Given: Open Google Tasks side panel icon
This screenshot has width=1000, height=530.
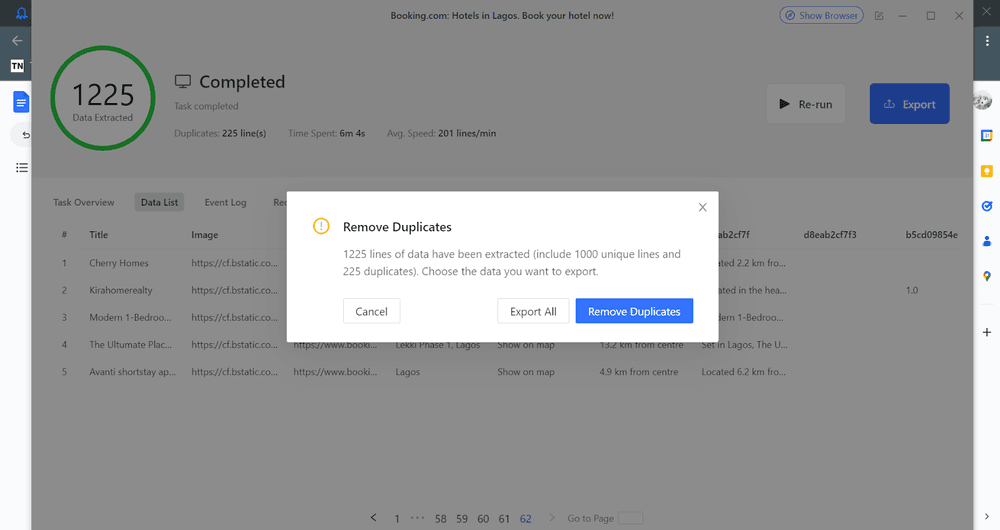Looking at the screenshot, I should [x=987, y=206].
